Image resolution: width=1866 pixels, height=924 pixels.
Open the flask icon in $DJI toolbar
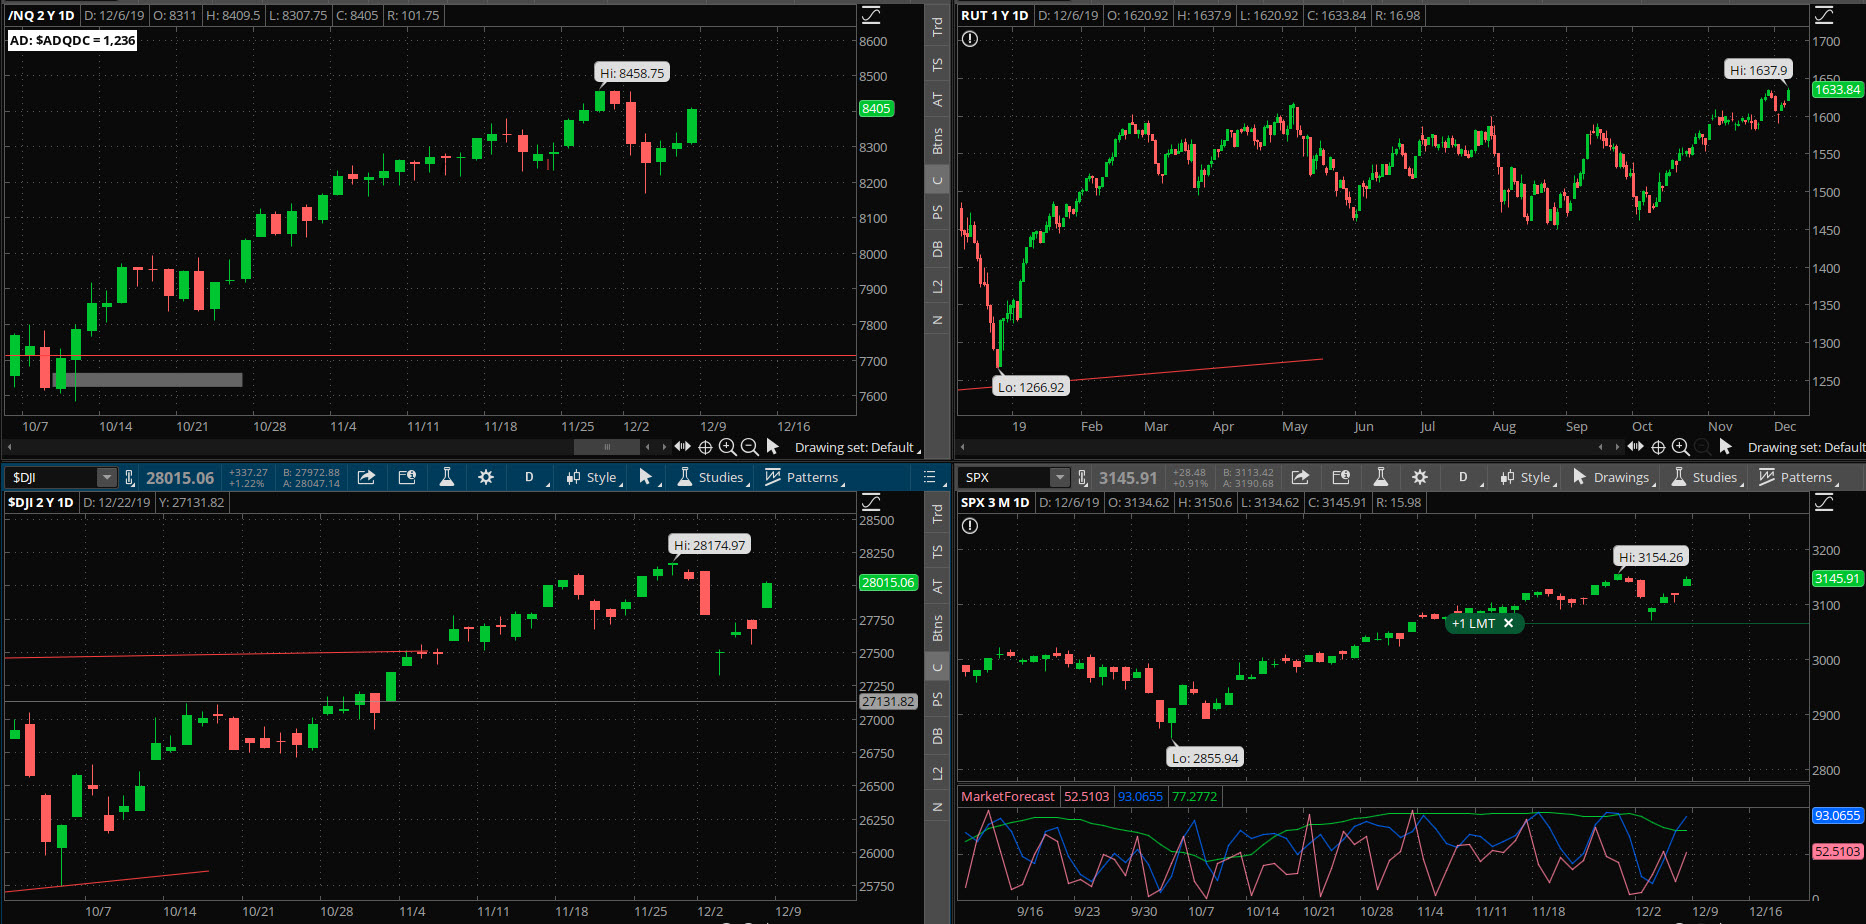(x=447, y=477)
